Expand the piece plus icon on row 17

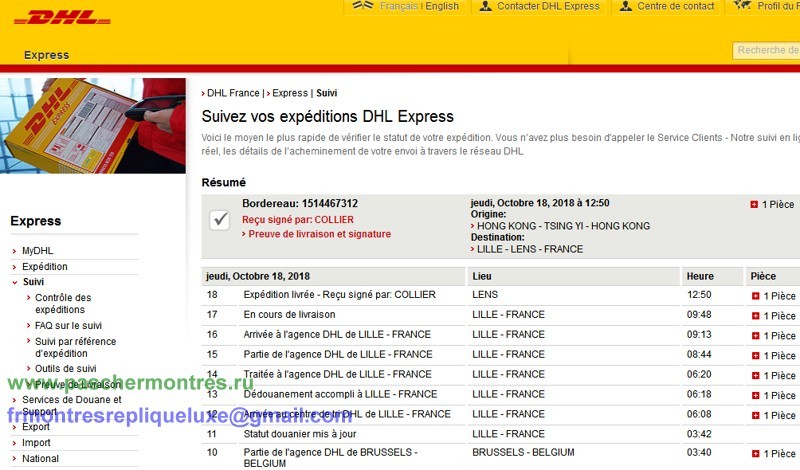756,316
